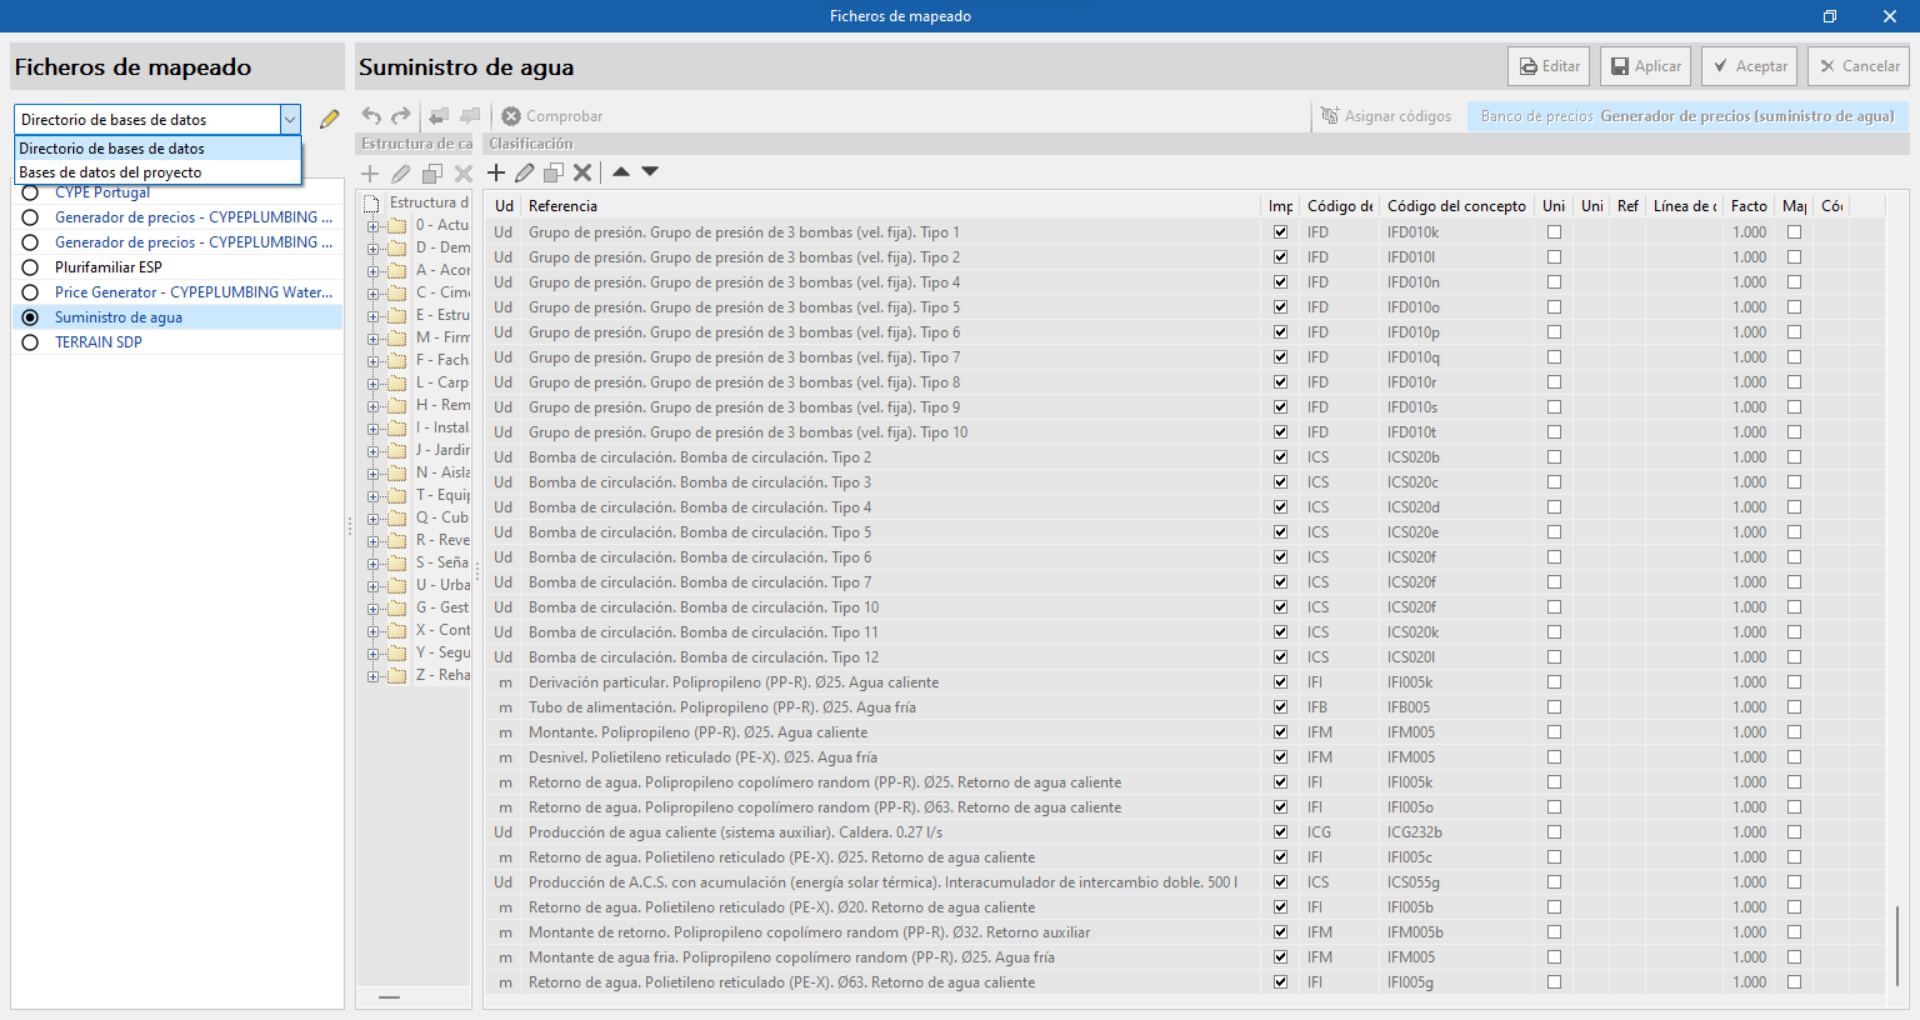Screen dimensions: 1920x1020
Task: Select the TERRAIN SDP radio button
Action: coord(30,342)
